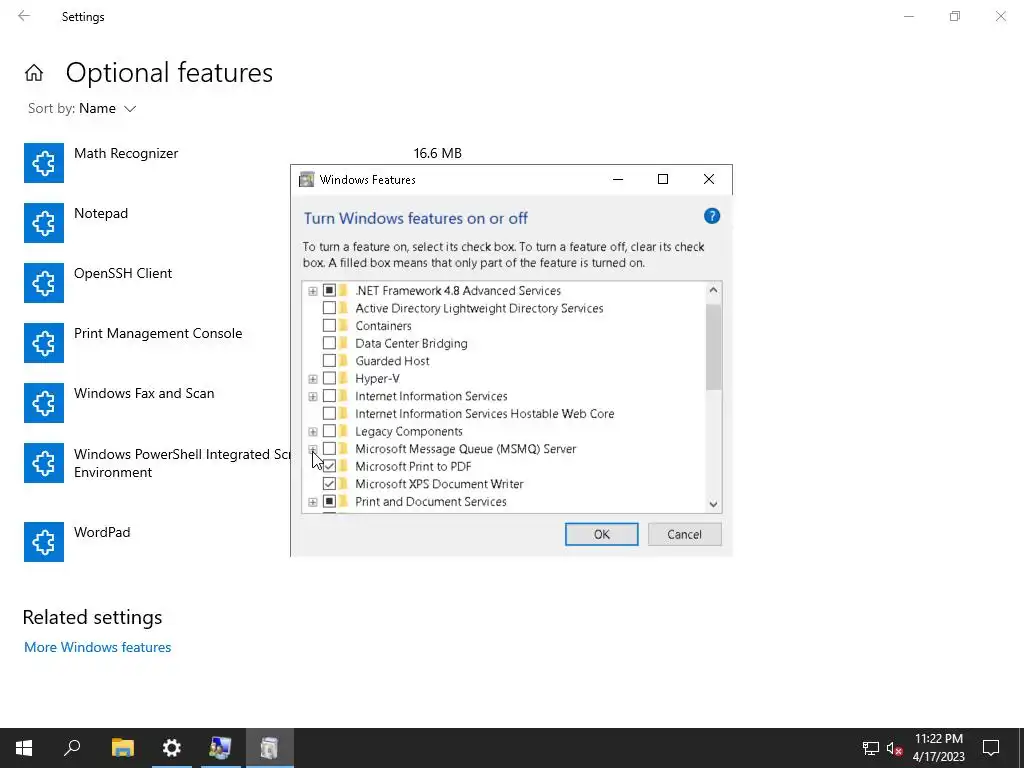The image size is (1024, 768).
Task: Check the Containers feature box
Action: tap(329, 325)
